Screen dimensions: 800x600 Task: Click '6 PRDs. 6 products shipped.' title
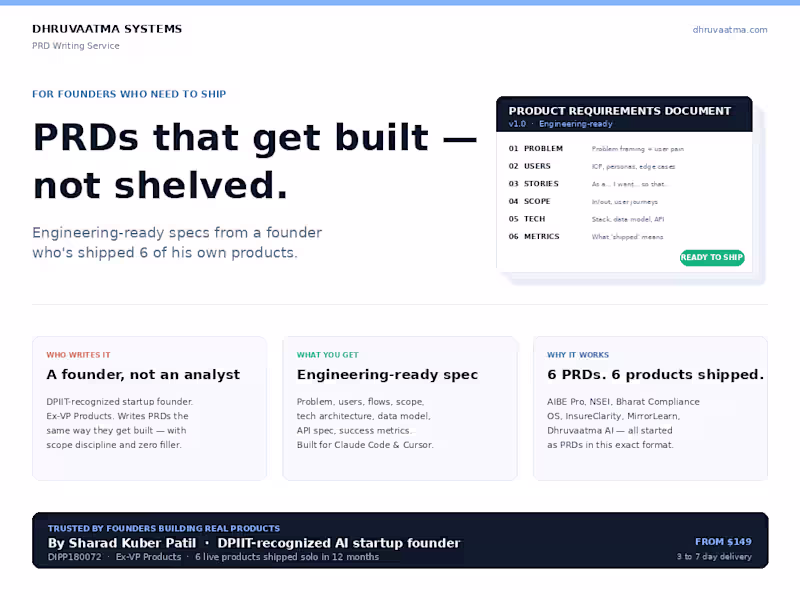pyautogui.click(x=656, y=374)
